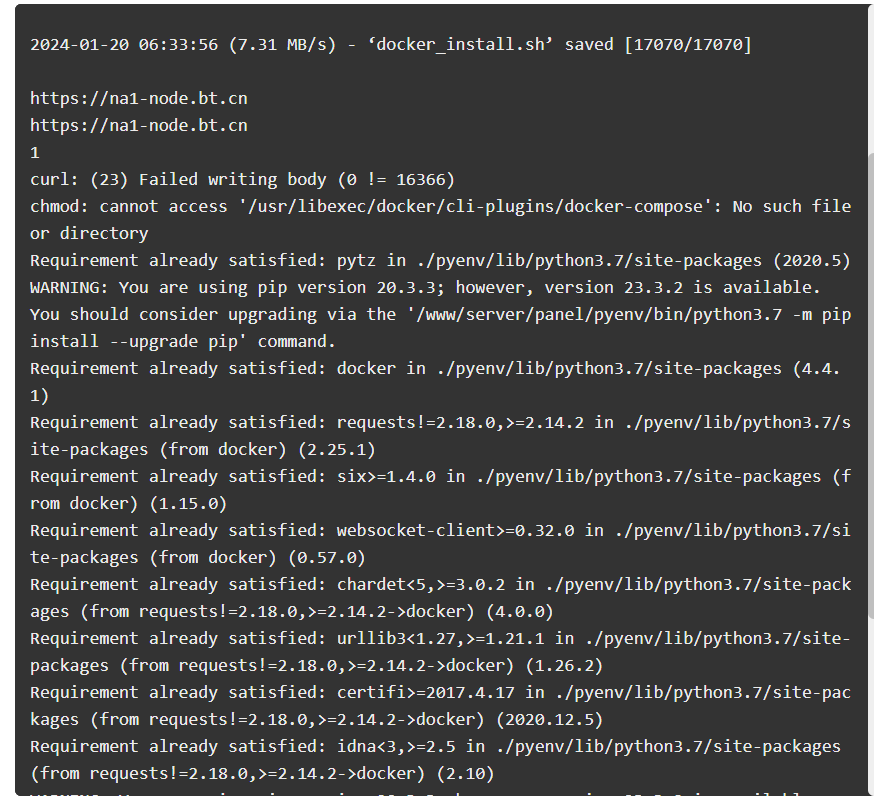Click the six>=1.4.0 requirement line
Viewport: 874px width, 804px height.
(440, 490)
